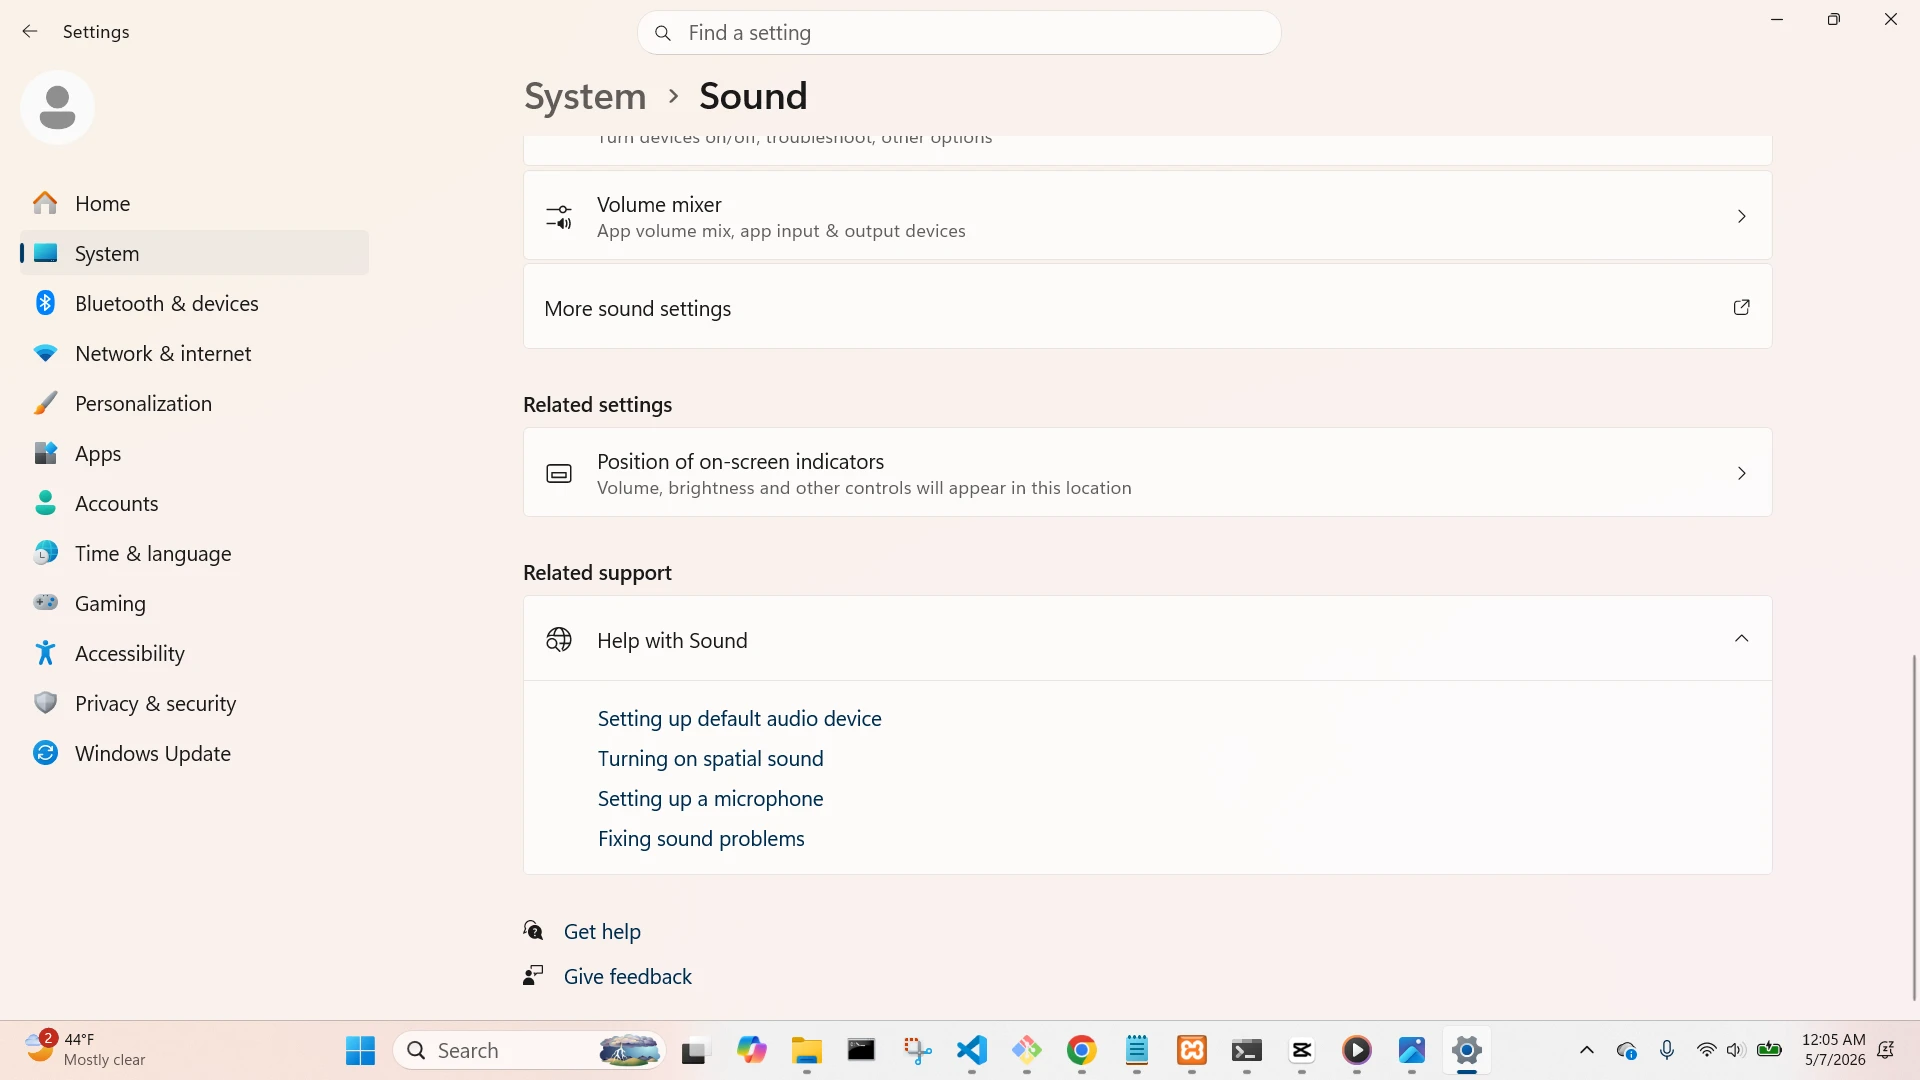The height and width of the screenshot is (1080, 1920).
Task: Open Setting up a microphone link
Action: pos(710,799)
